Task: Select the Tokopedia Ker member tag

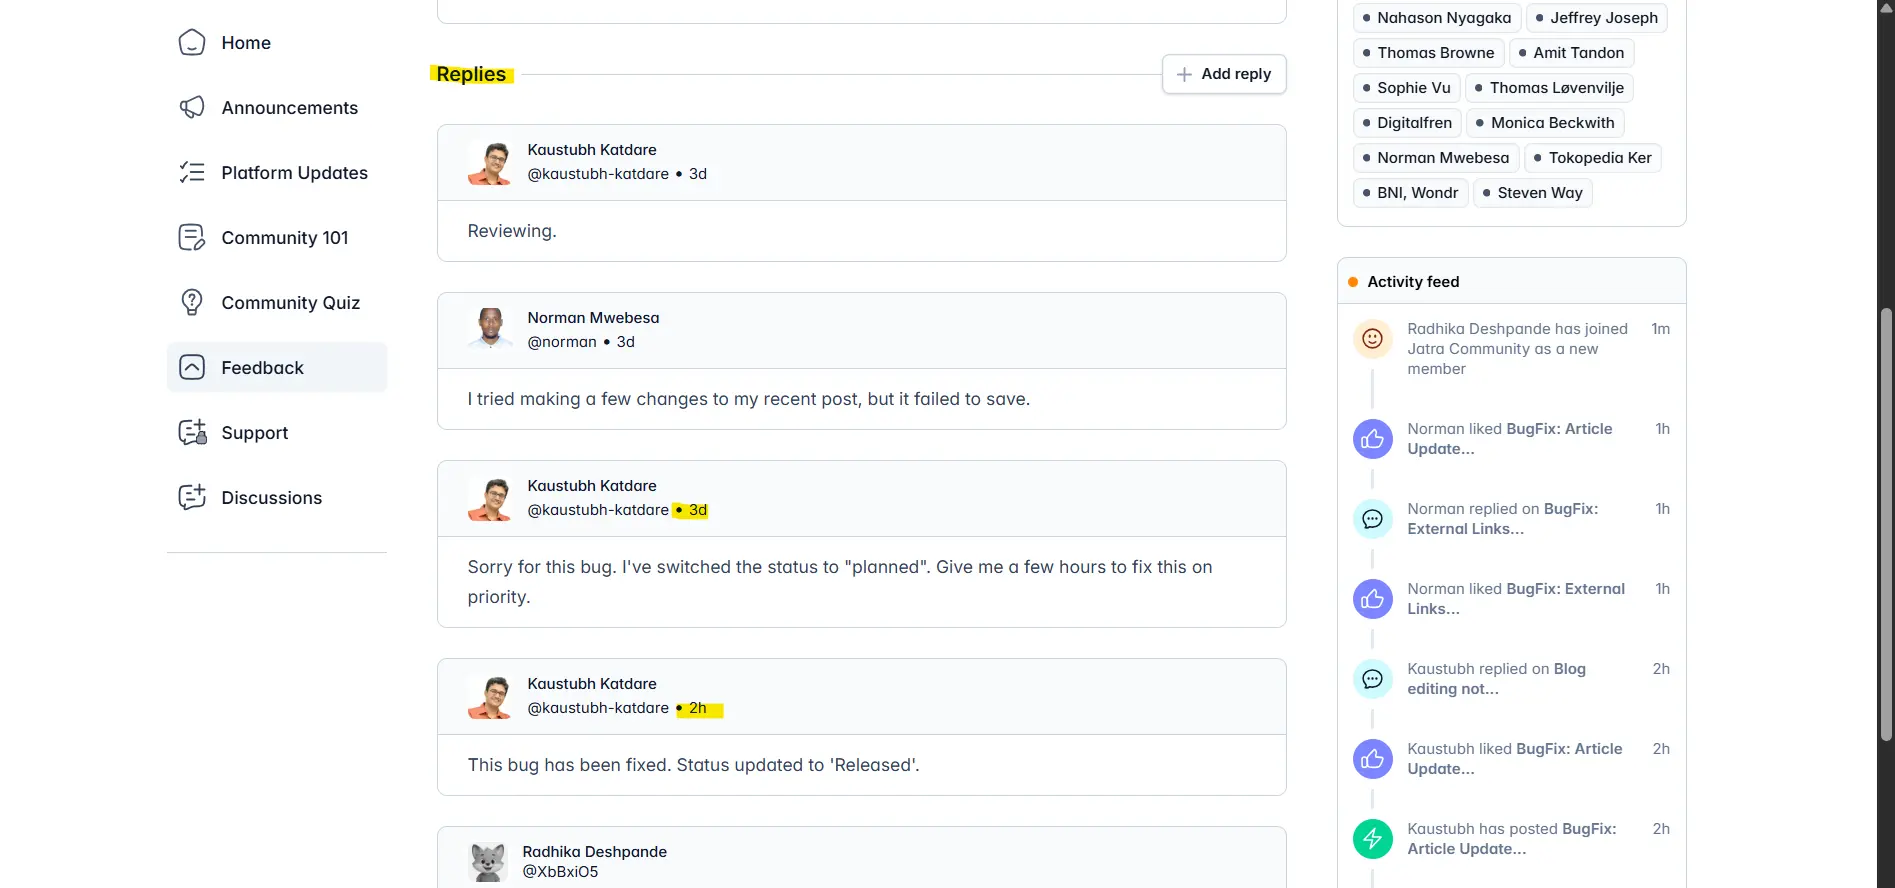Action: 1592,158
